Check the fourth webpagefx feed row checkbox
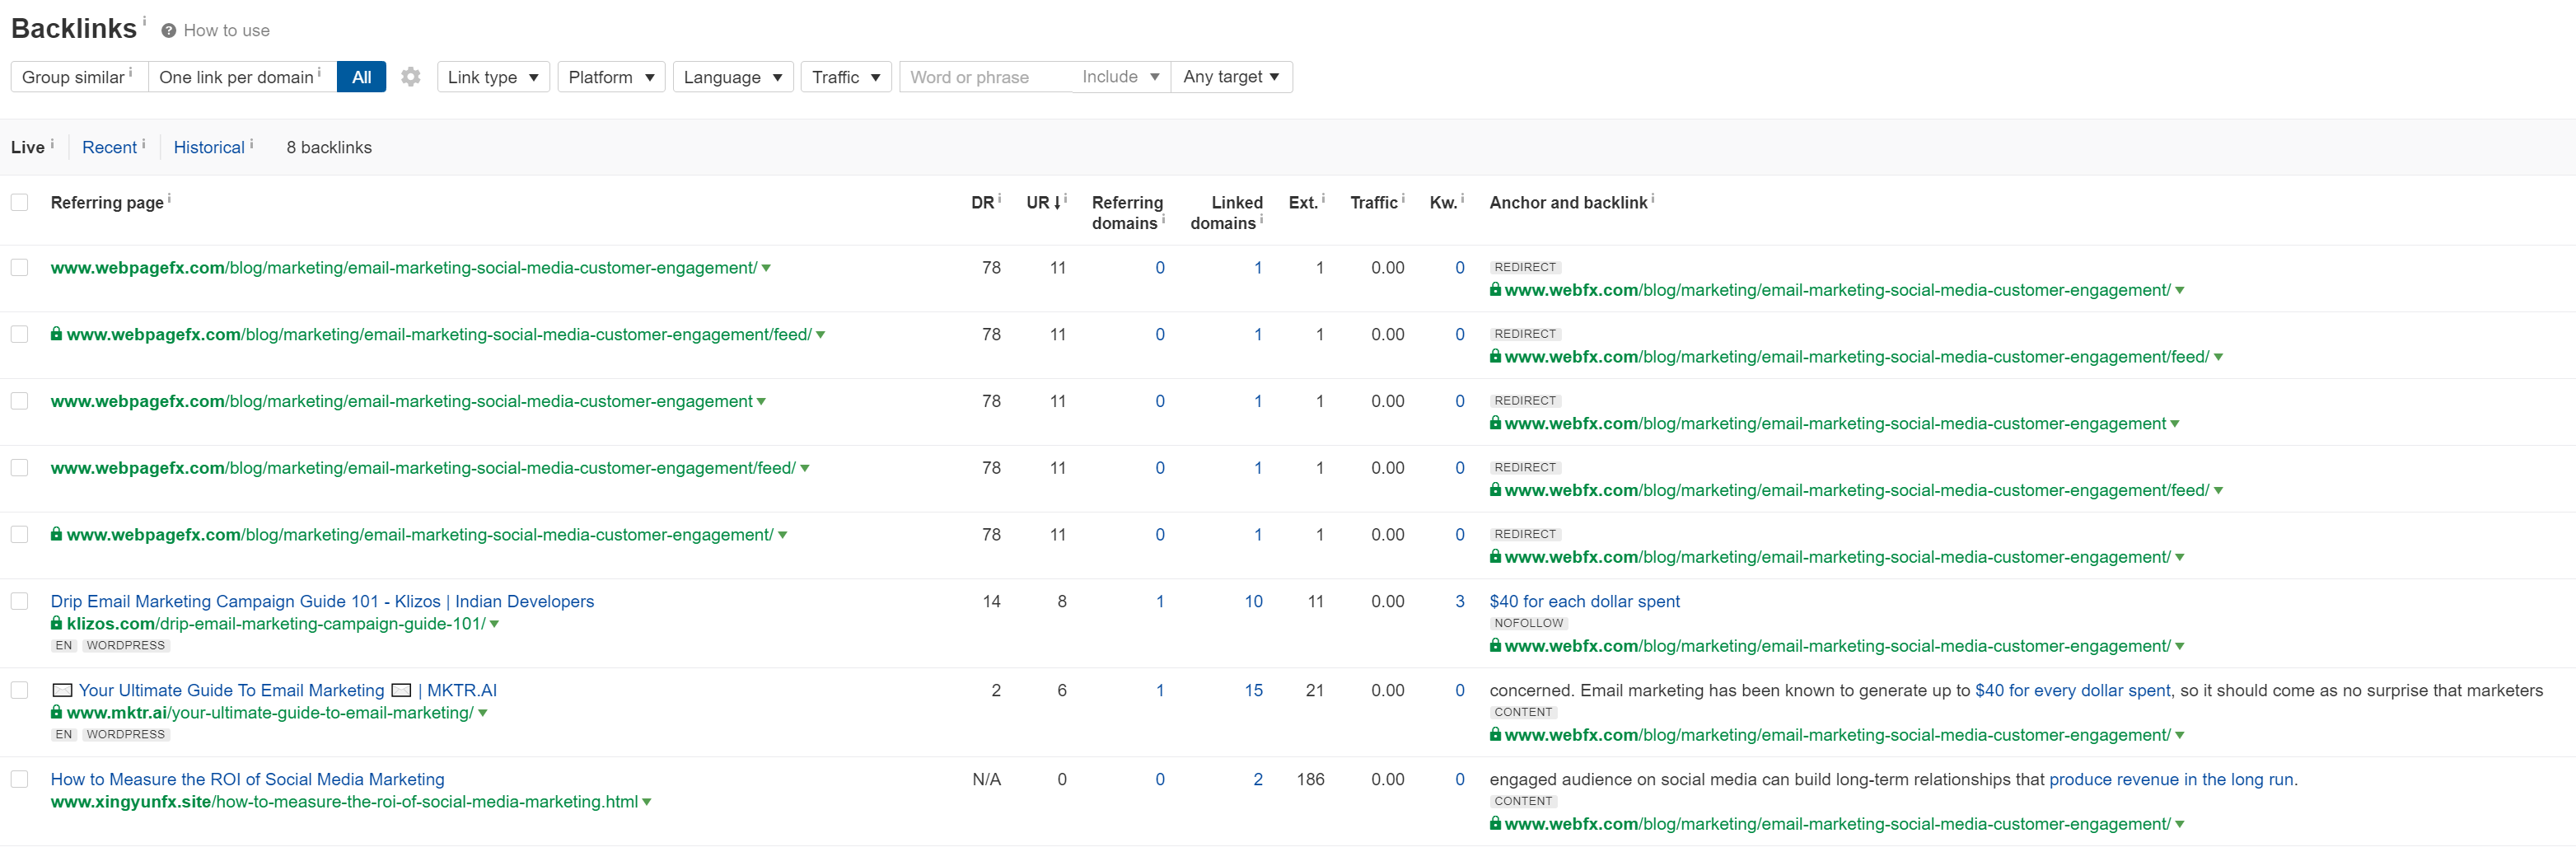This screenshot has height=866, width=2576. [x=19, y=468]
